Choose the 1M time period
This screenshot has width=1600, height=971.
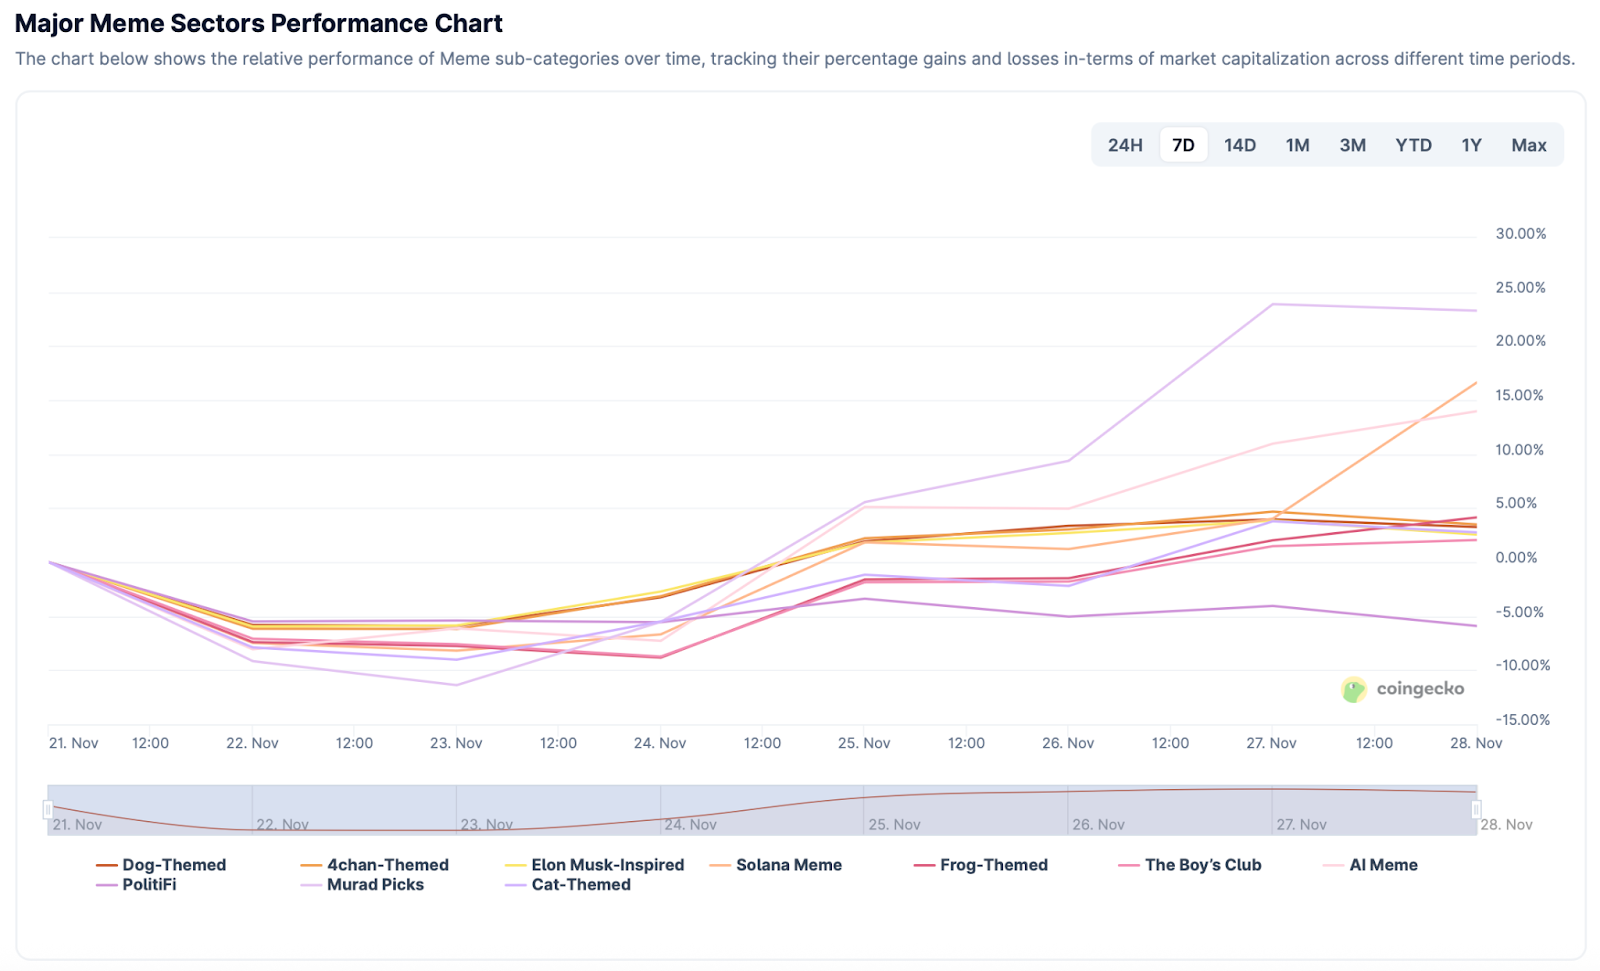click(1297, 145)
